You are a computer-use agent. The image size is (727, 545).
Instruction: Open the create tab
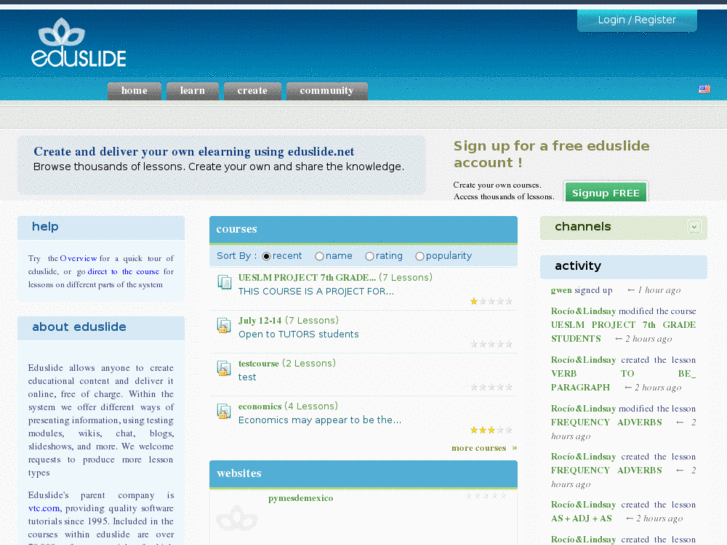(252, 91)
